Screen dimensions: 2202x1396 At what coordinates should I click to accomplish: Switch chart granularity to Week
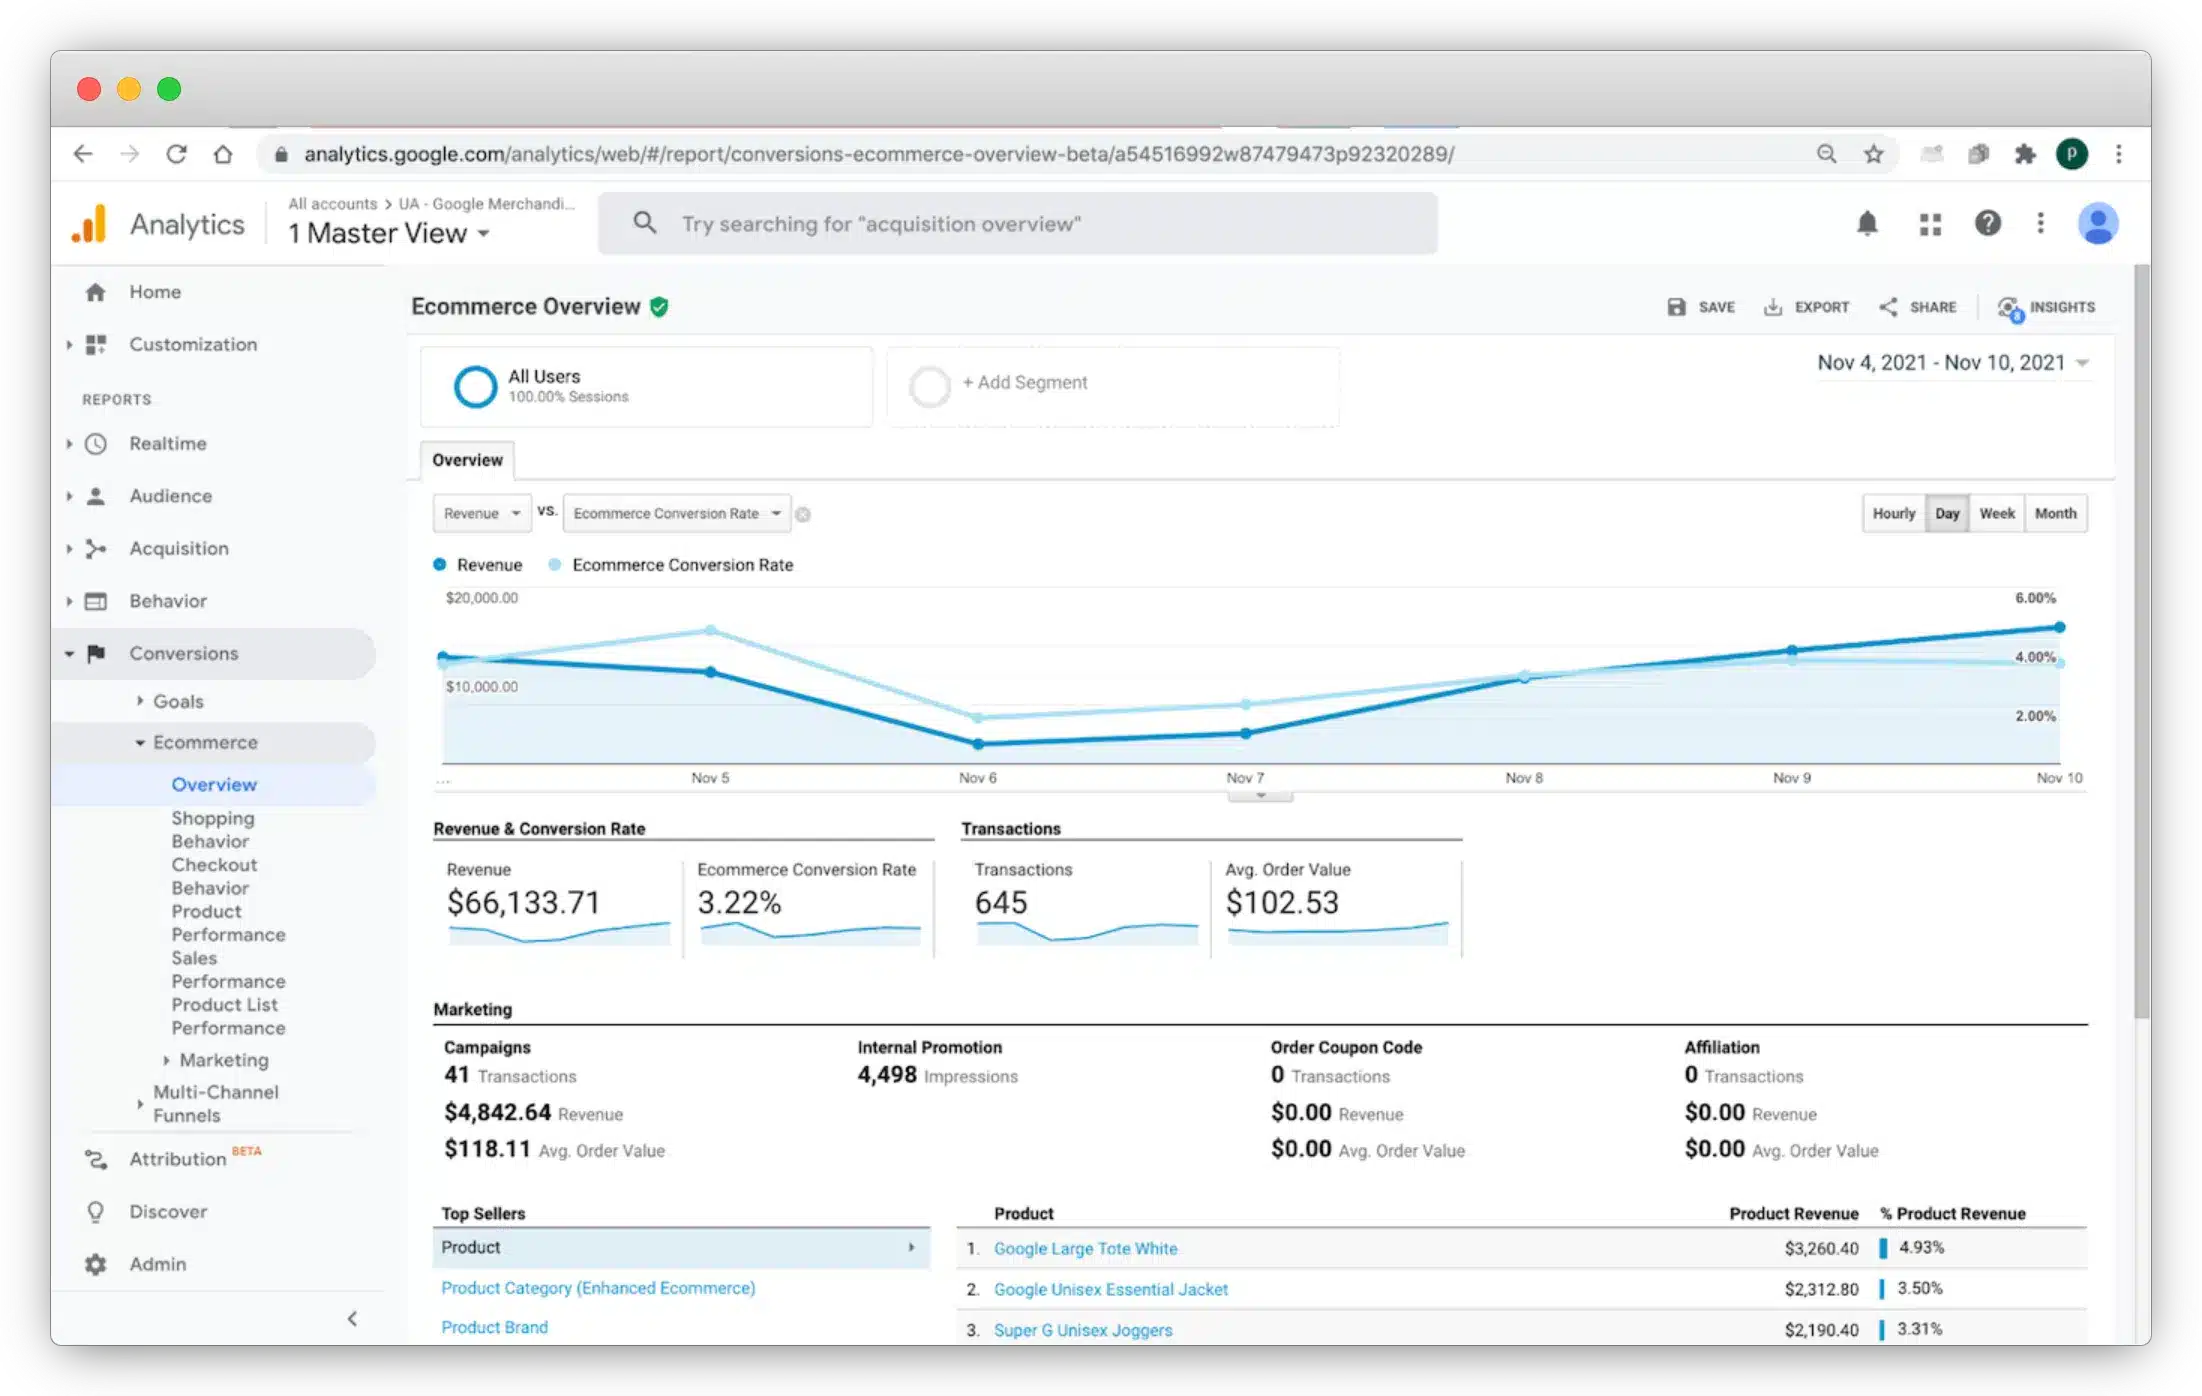(x=1996, y=513)
